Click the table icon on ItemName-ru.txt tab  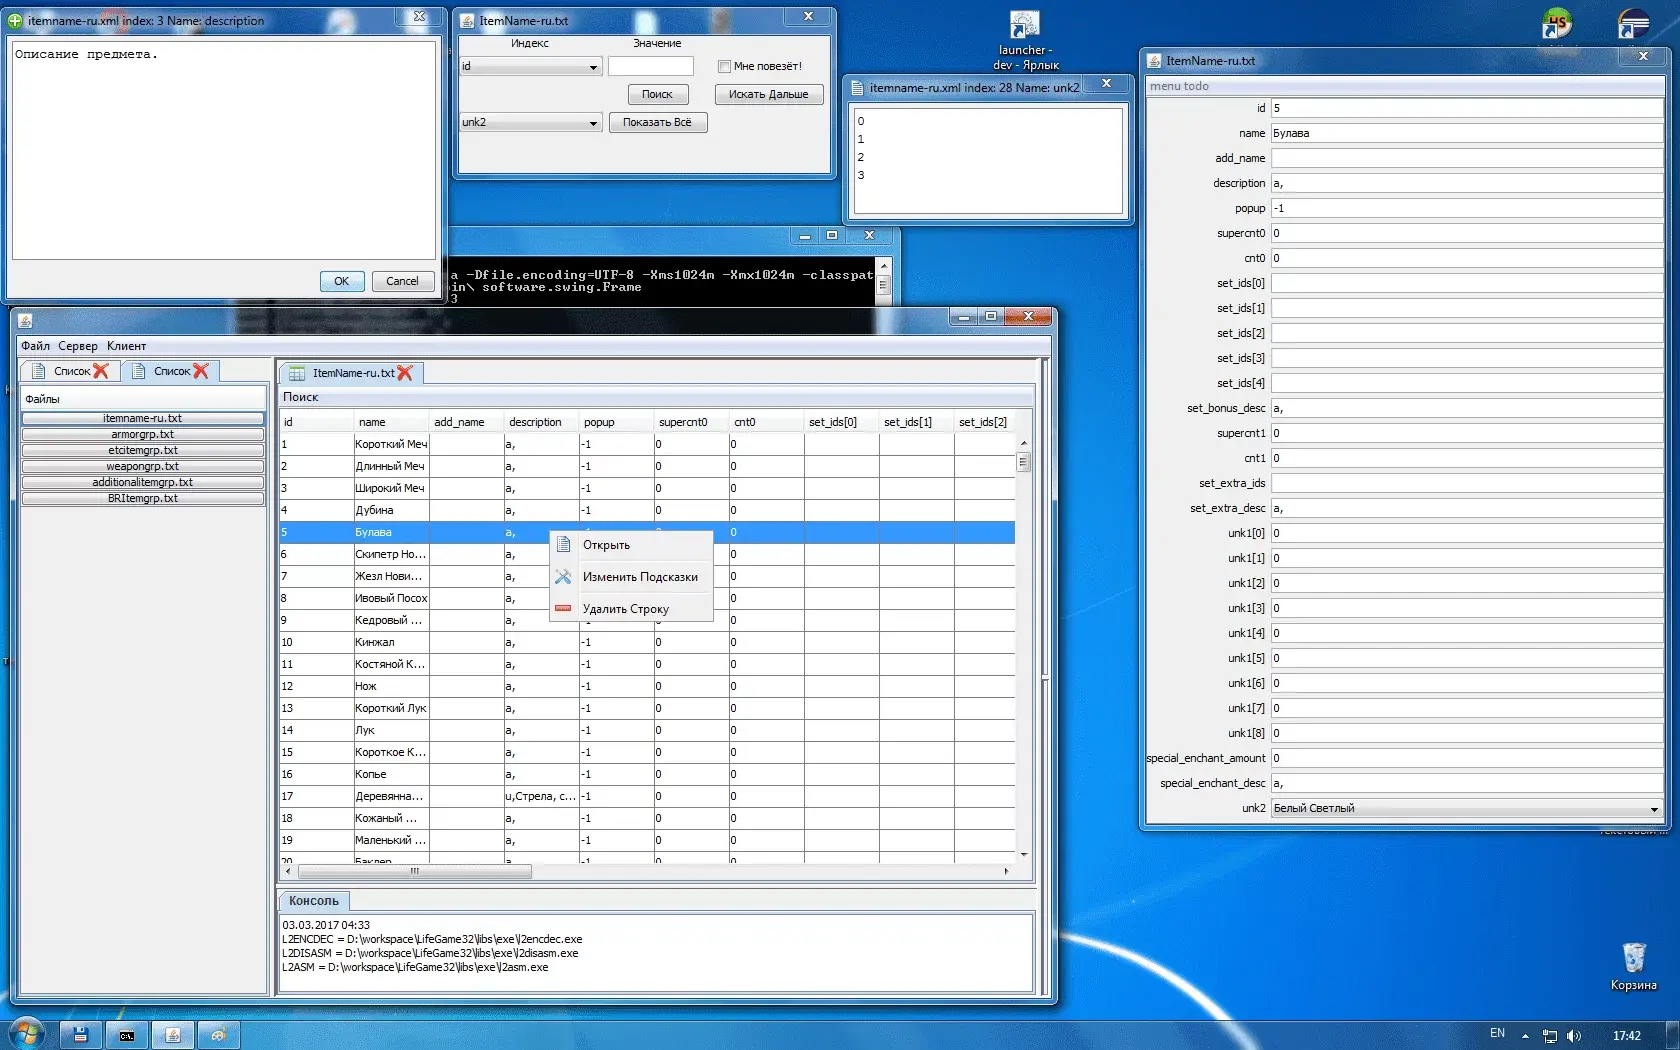(x=297, y=373)
